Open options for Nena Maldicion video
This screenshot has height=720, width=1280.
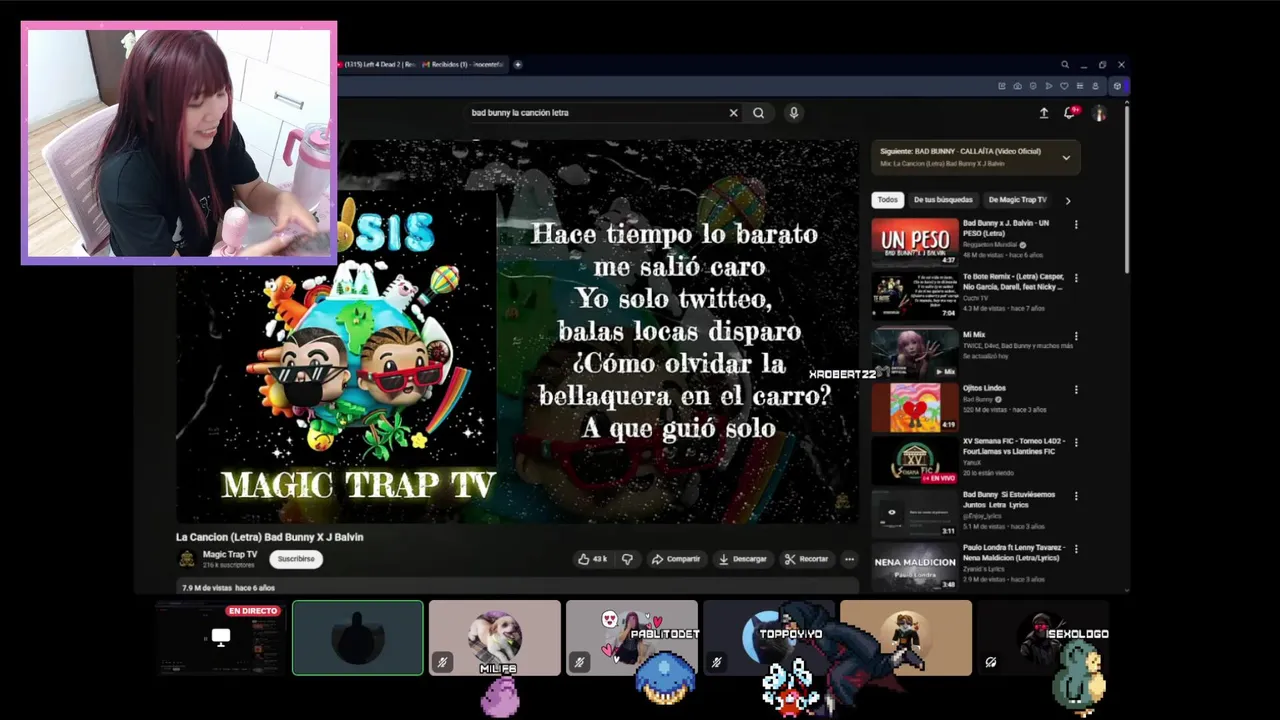(x=1076, y=549)
